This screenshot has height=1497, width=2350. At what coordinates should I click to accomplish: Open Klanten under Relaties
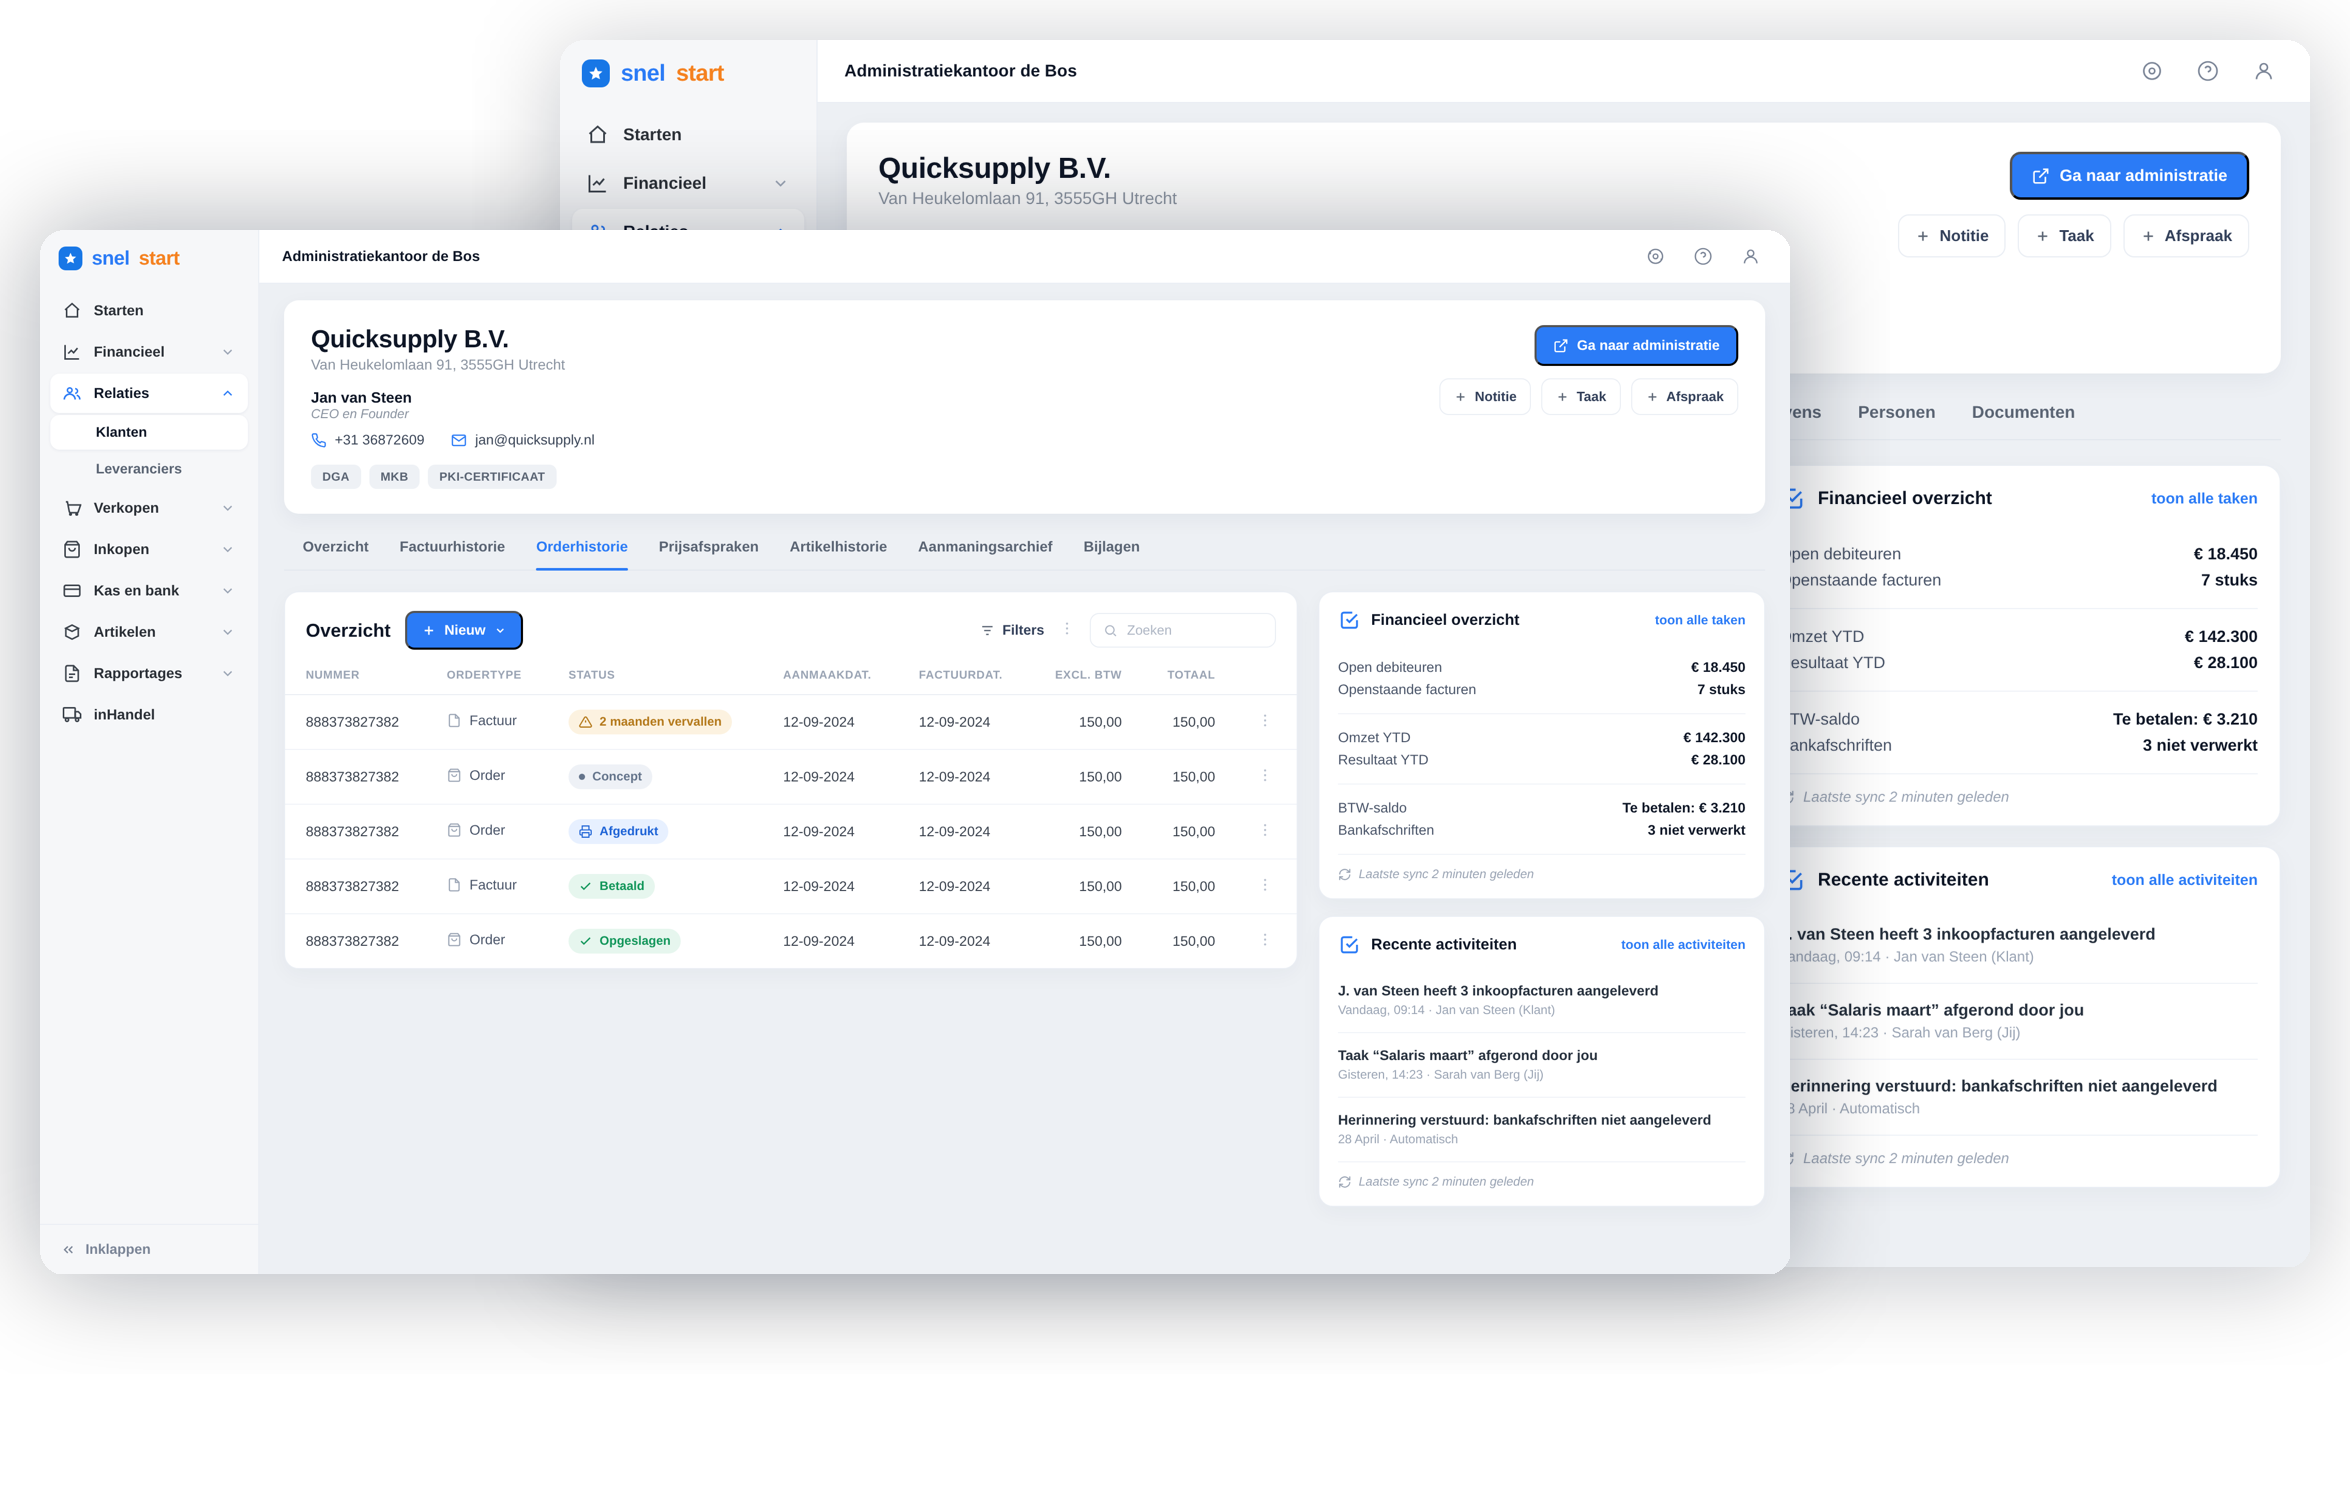(148, 432)
